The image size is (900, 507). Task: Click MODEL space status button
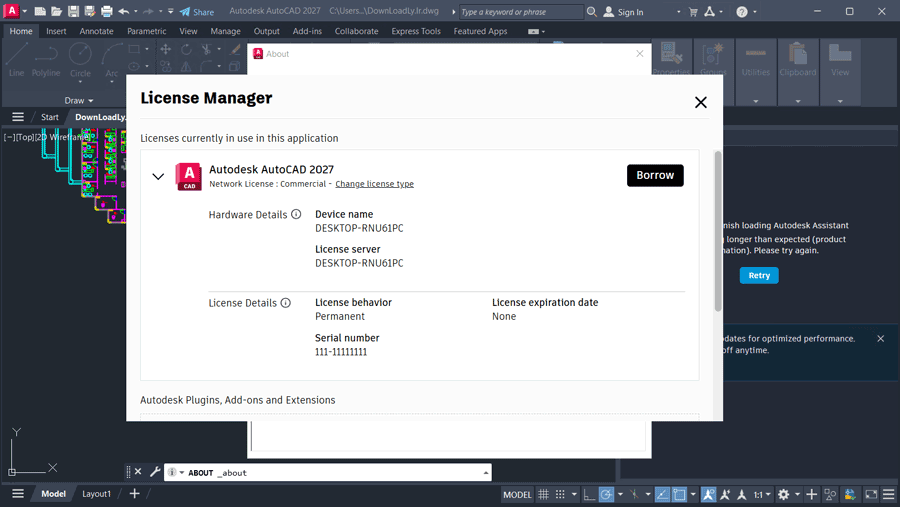click(x=517, y=494)
